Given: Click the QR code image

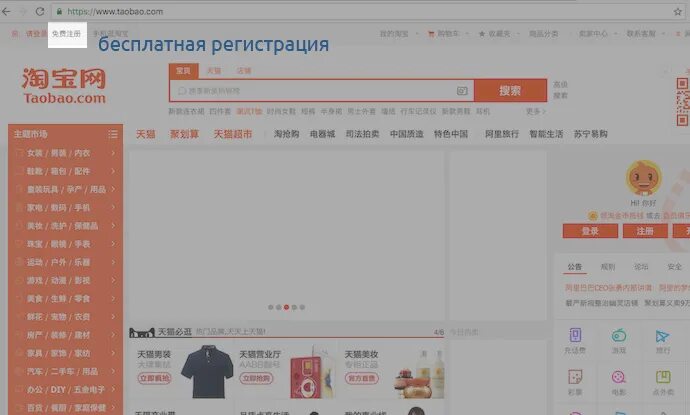Looking at the screenshot, I should click(683, 102).
